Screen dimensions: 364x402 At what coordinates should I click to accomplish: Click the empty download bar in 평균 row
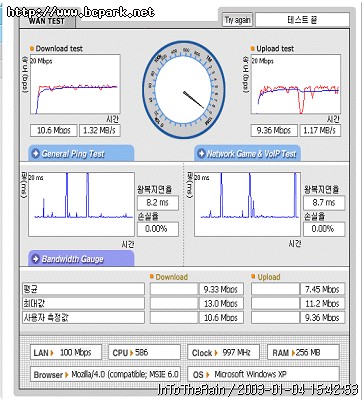tap(174, 289)
